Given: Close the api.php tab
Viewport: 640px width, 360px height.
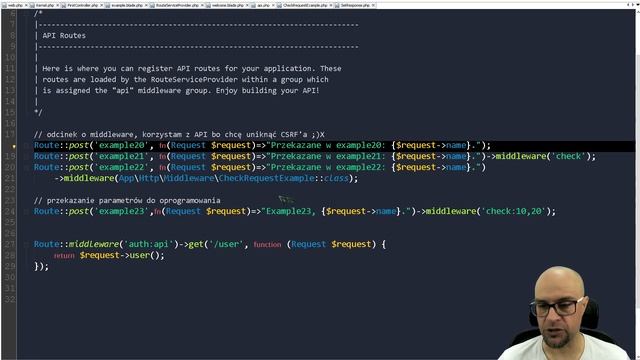Looking at the screenshot, I should tap(273, 5).
